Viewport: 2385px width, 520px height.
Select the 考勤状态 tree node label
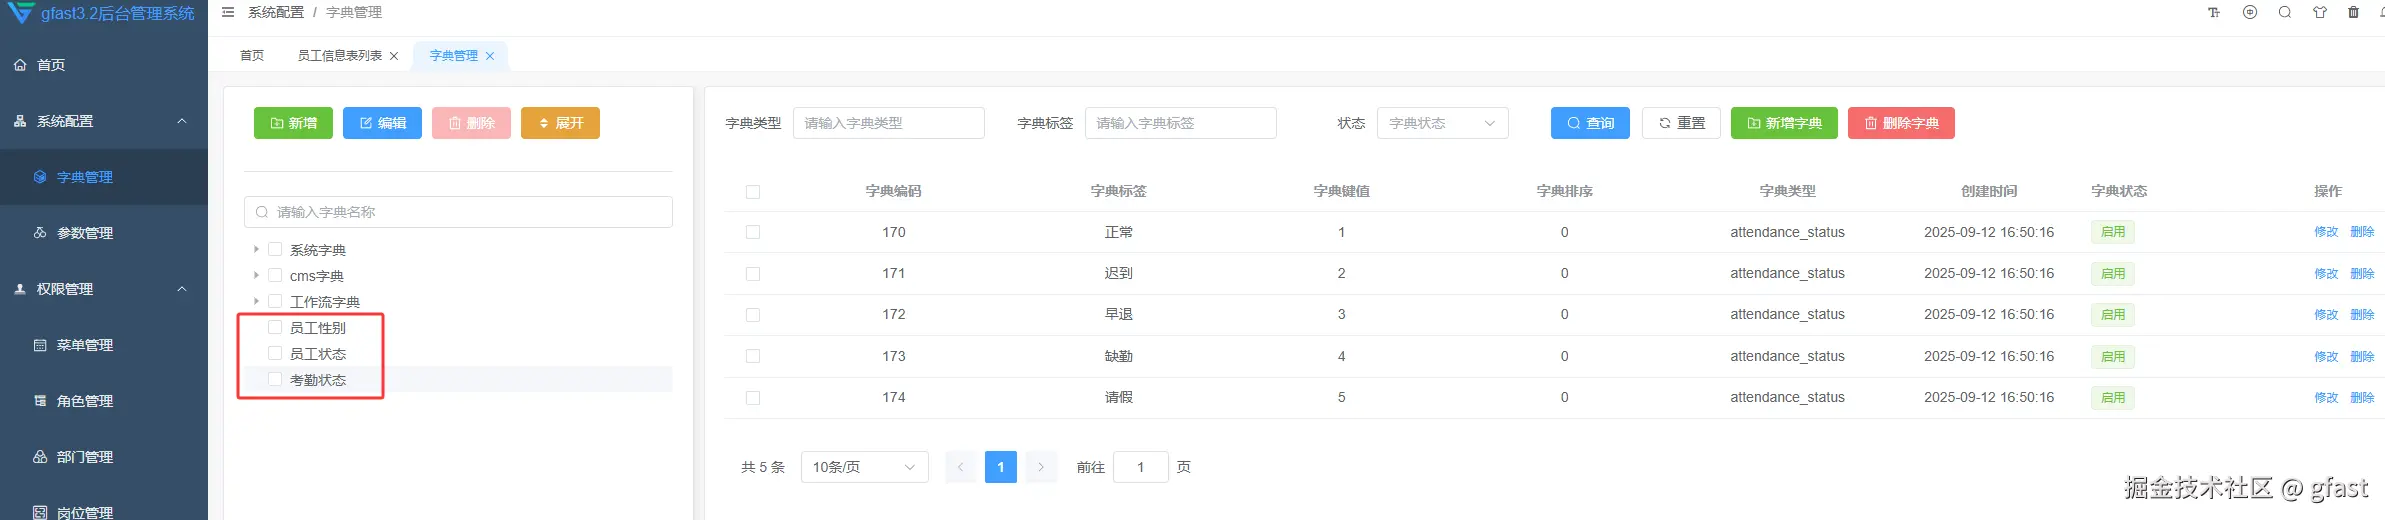point(318,380)
